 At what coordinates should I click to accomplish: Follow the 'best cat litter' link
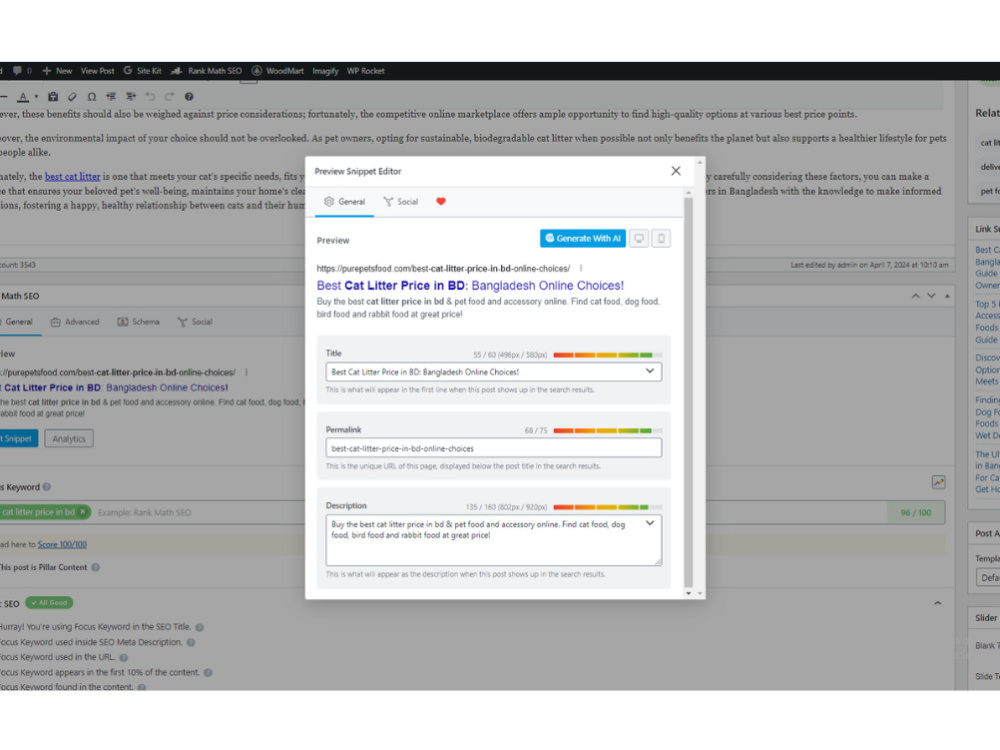(72, 177)
